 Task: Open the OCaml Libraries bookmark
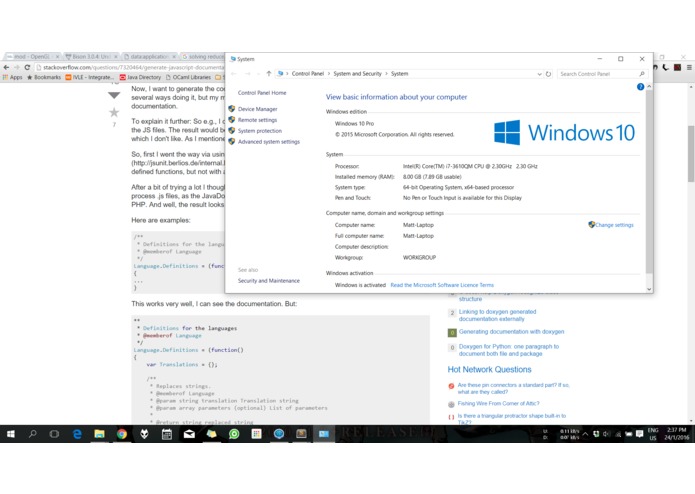188,77
